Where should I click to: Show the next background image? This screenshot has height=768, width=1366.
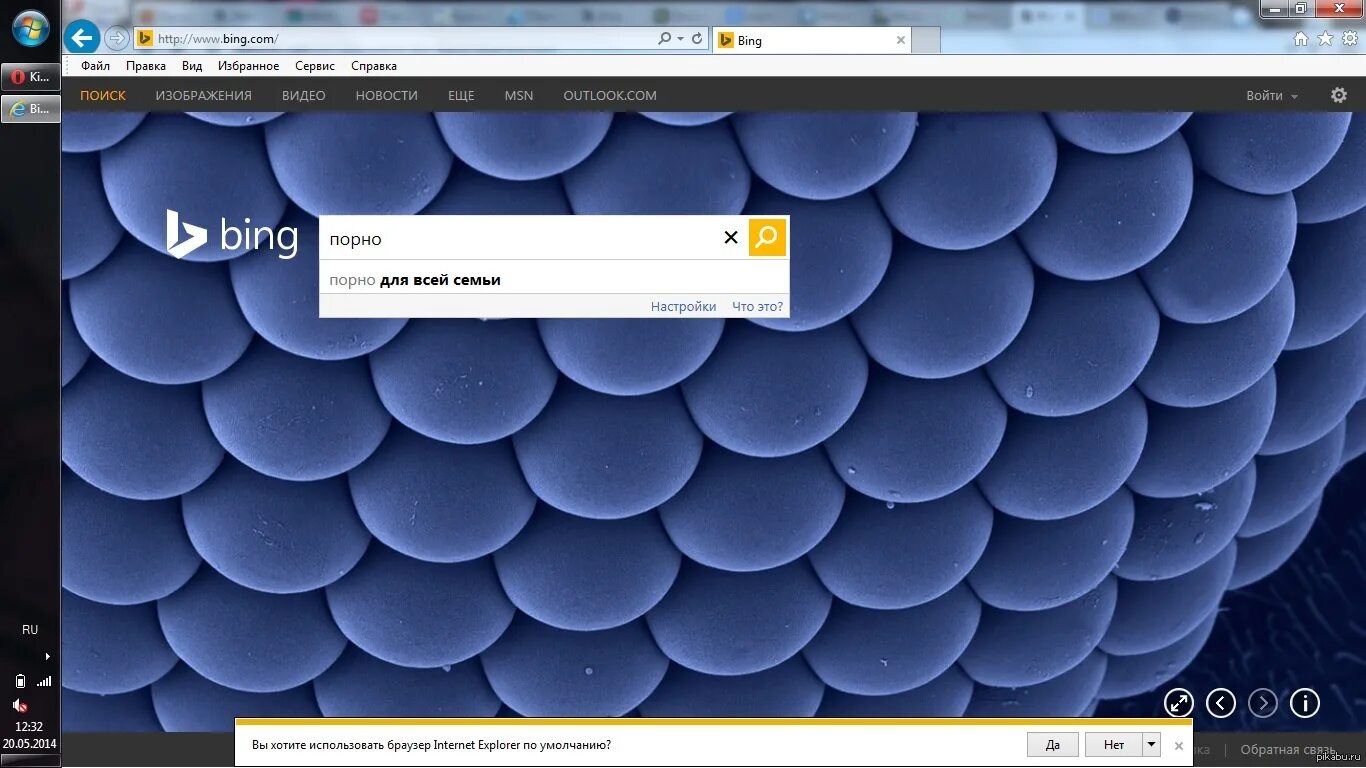pos(1263,703)
